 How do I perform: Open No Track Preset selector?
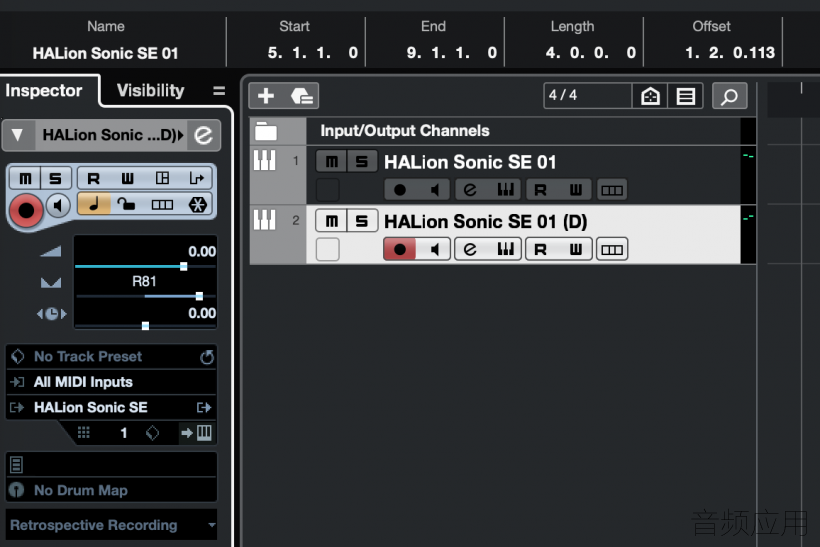coord(111,357)
